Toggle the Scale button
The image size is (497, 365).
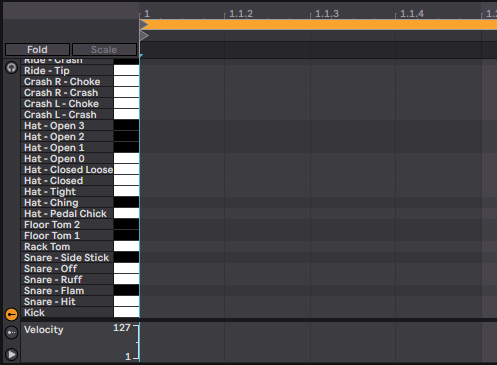click(x=104, y=50)
